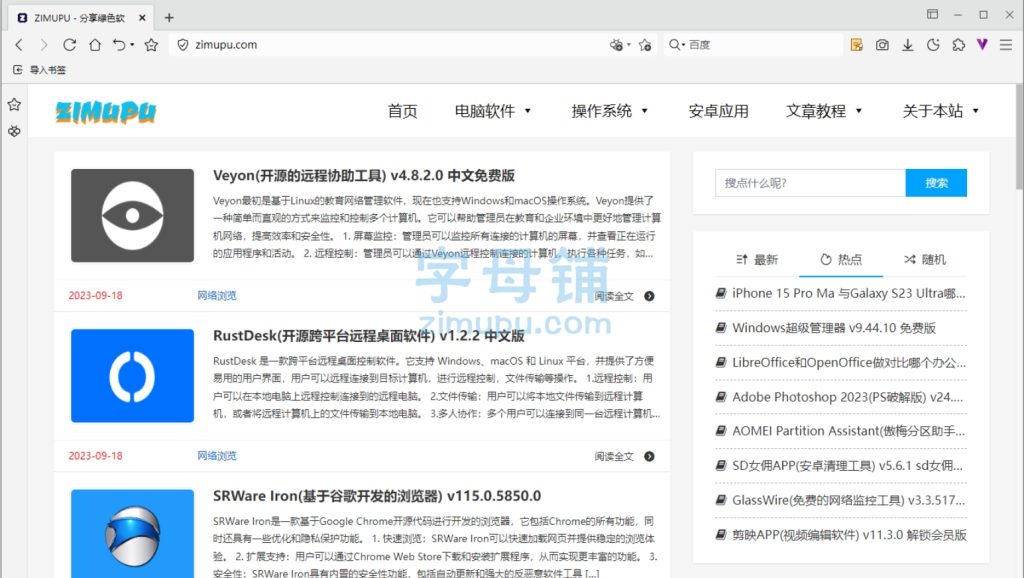Open the browser home page icon
The width and height of the screenshot is (1024, 578).
coord(95,44)
